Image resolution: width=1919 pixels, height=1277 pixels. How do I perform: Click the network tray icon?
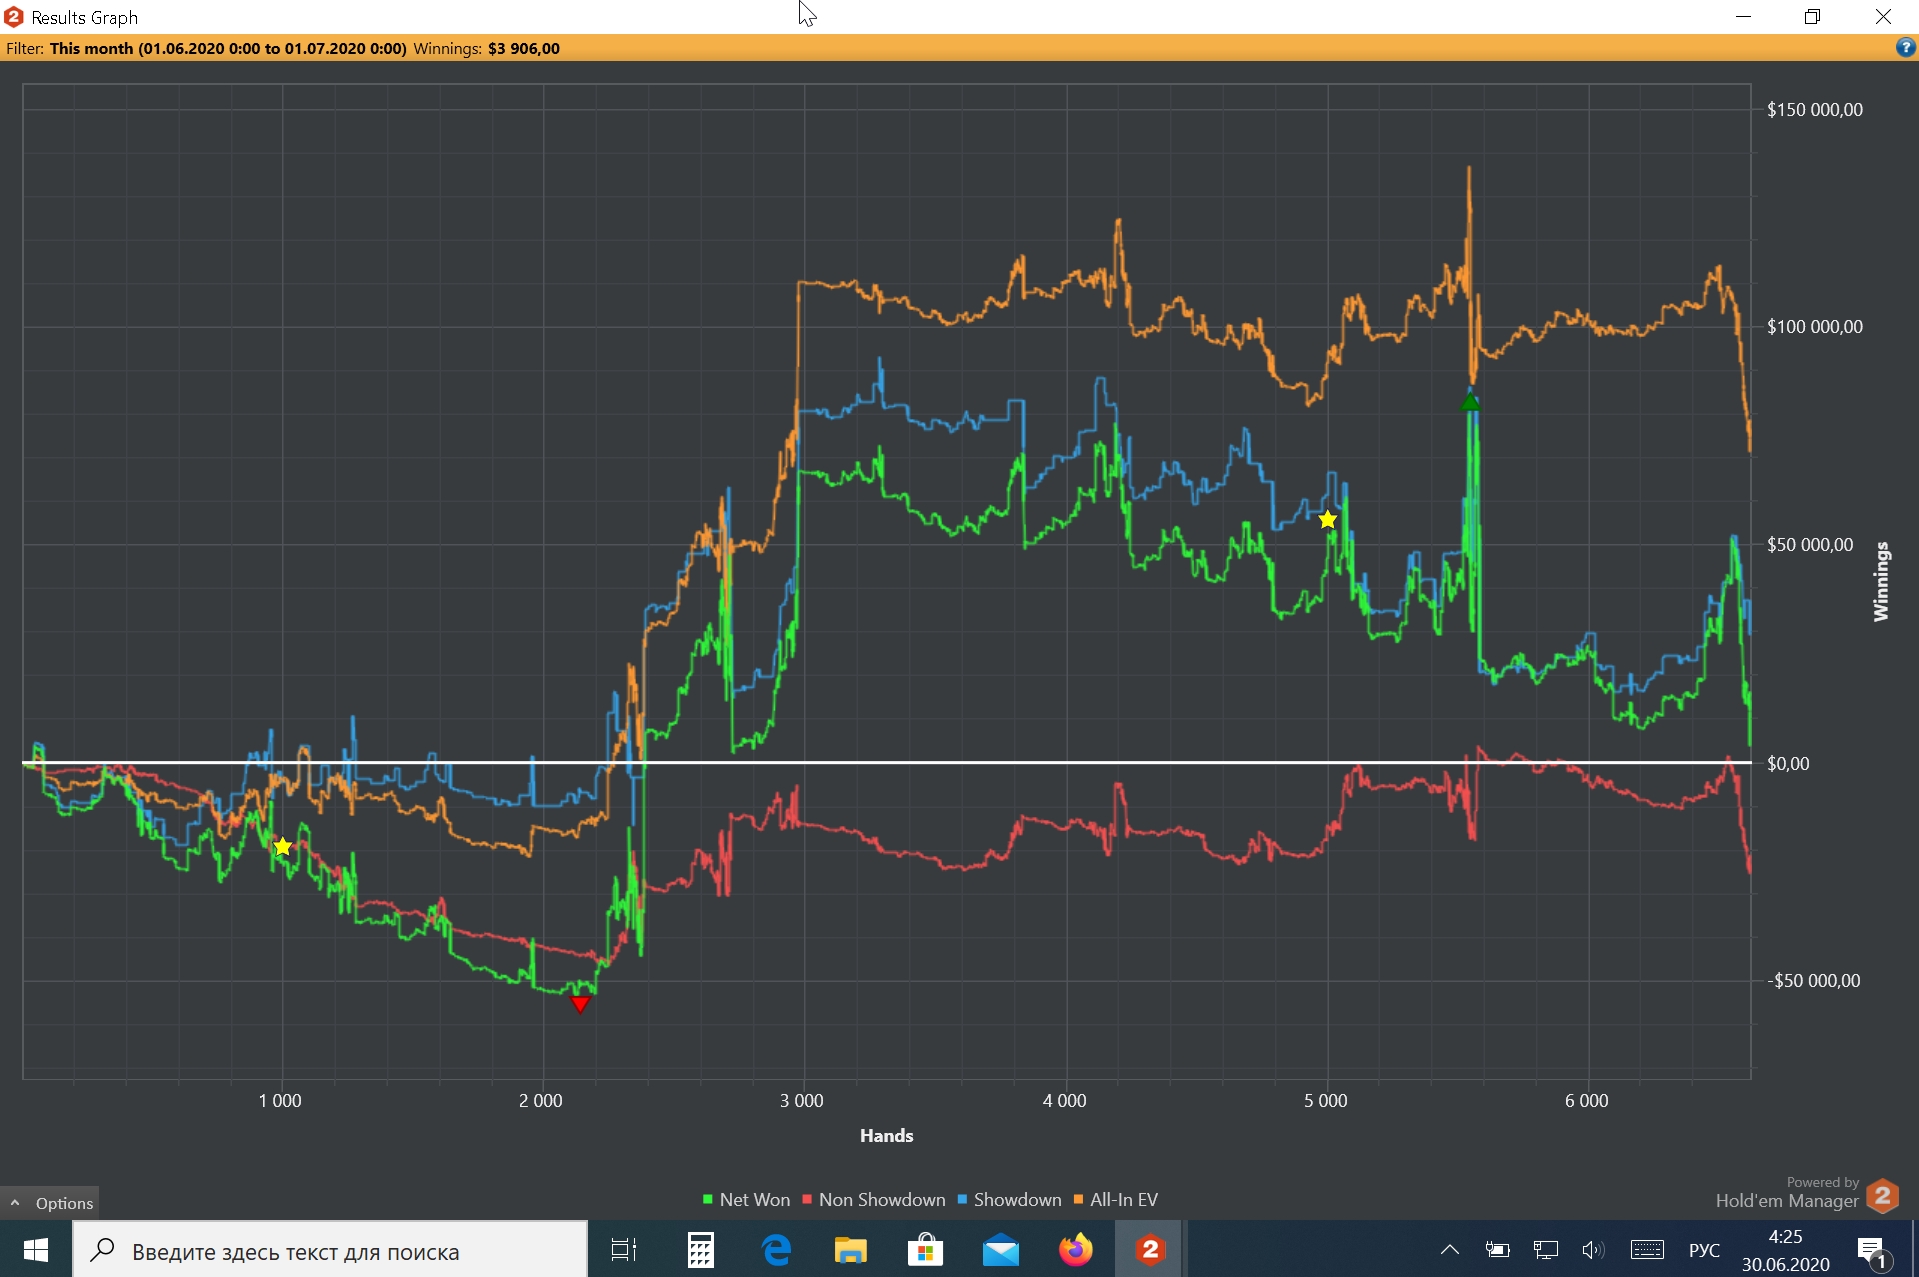[x=1546, y=1250]
